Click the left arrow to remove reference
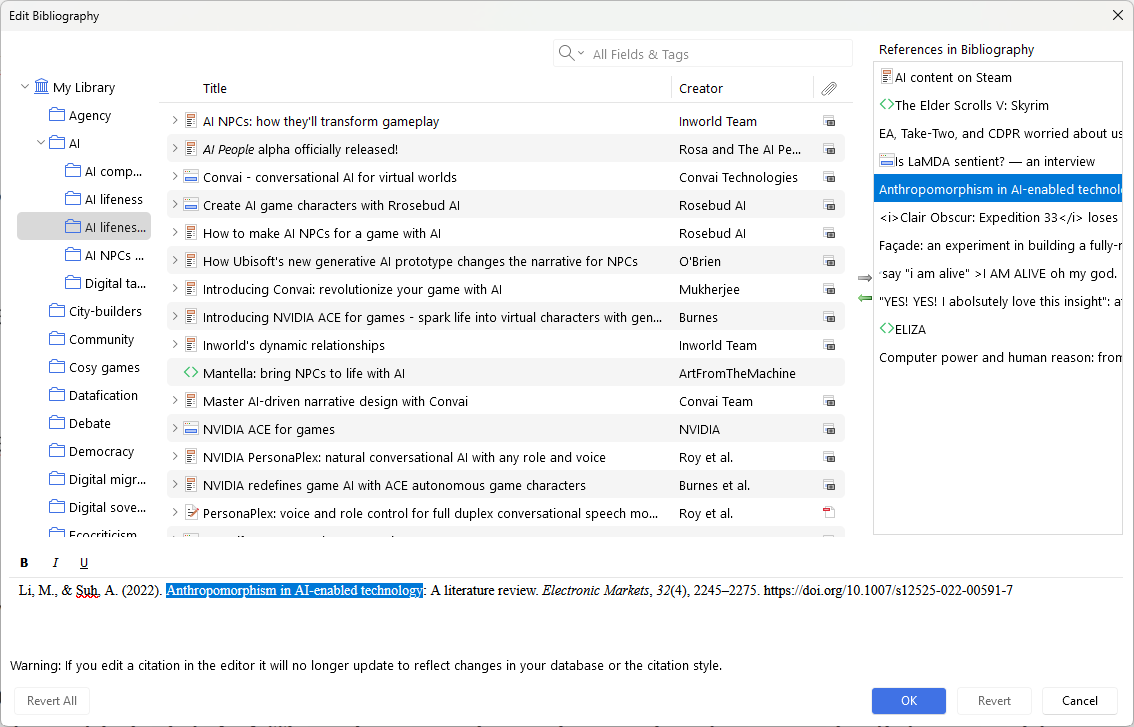This screenshot has height=727, width=1134. click(865, 298)
